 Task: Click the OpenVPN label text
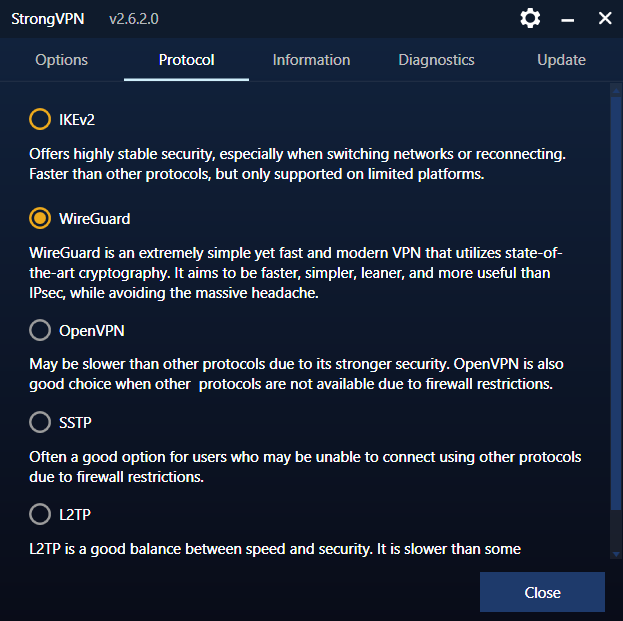pos(92,331)
